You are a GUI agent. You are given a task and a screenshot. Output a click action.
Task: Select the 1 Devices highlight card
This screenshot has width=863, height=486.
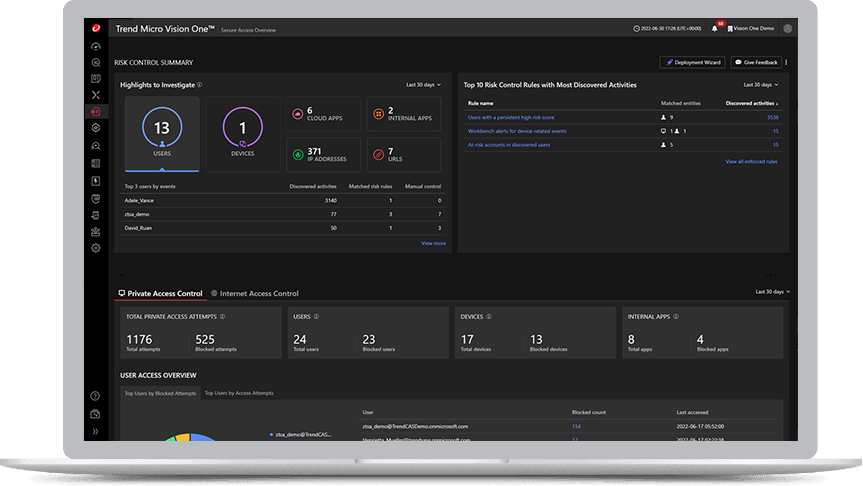tap(242, 134)
